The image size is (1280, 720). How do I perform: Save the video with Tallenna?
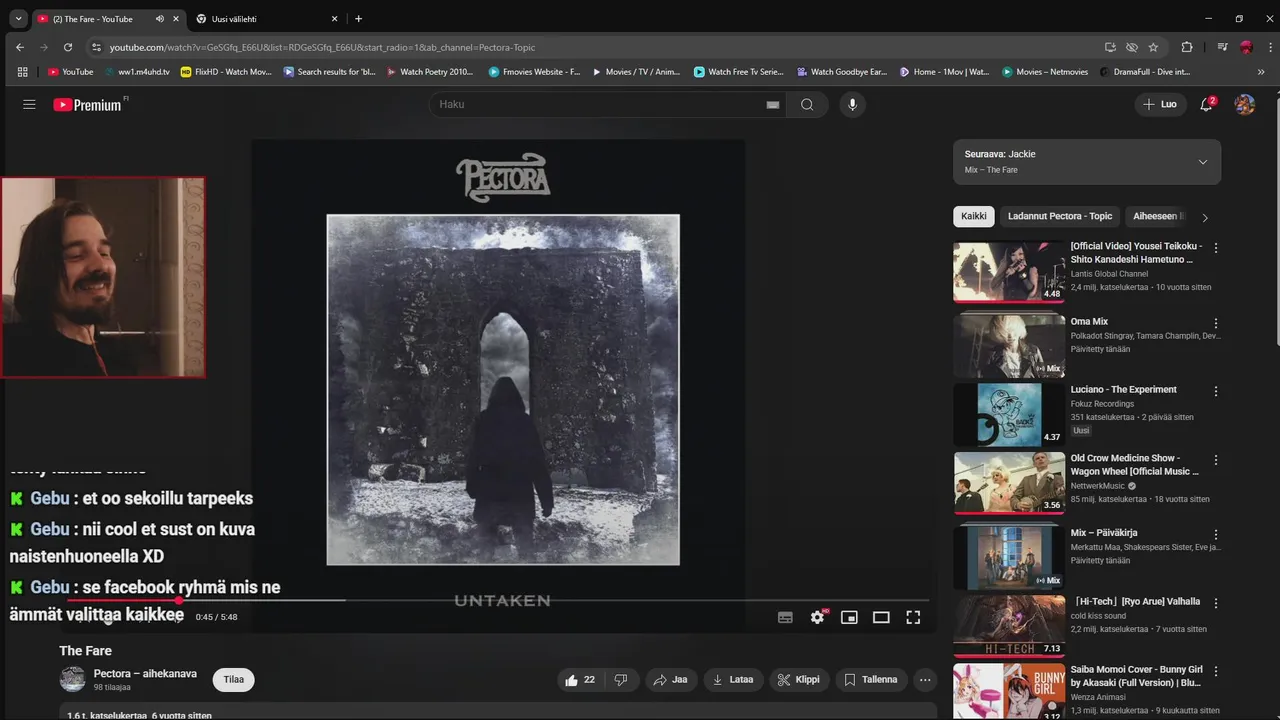click(x=871, y=680)
